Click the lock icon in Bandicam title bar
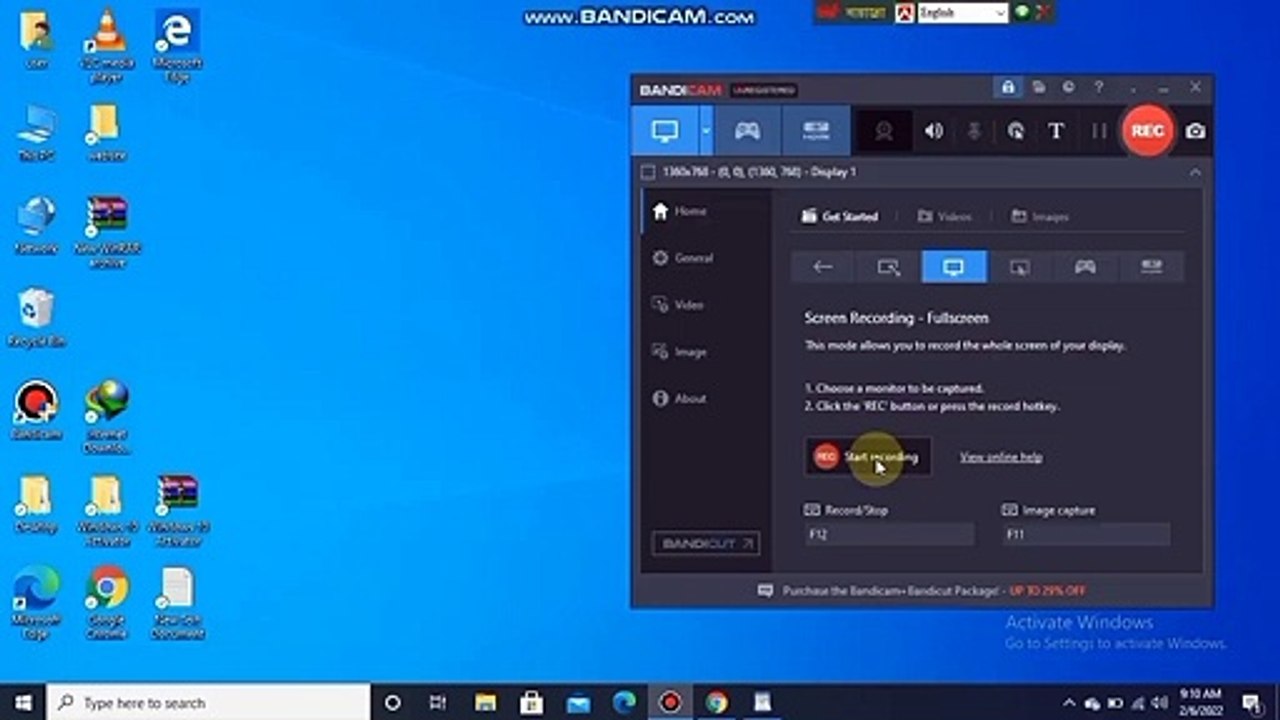1280x720 pixels. coord(1008,87)
